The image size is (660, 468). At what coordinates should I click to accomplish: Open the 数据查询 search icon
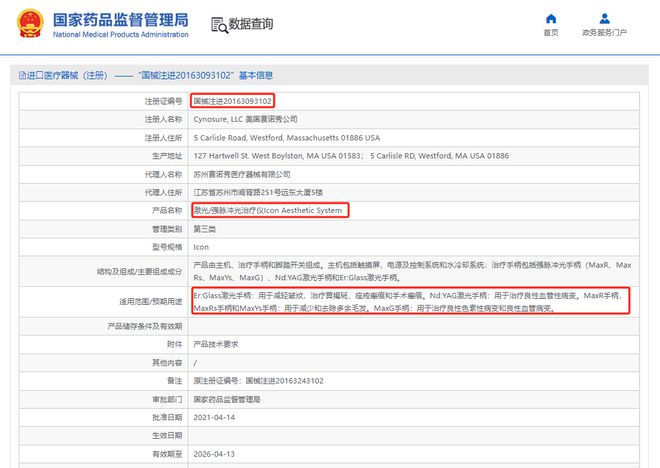(219, 25)
